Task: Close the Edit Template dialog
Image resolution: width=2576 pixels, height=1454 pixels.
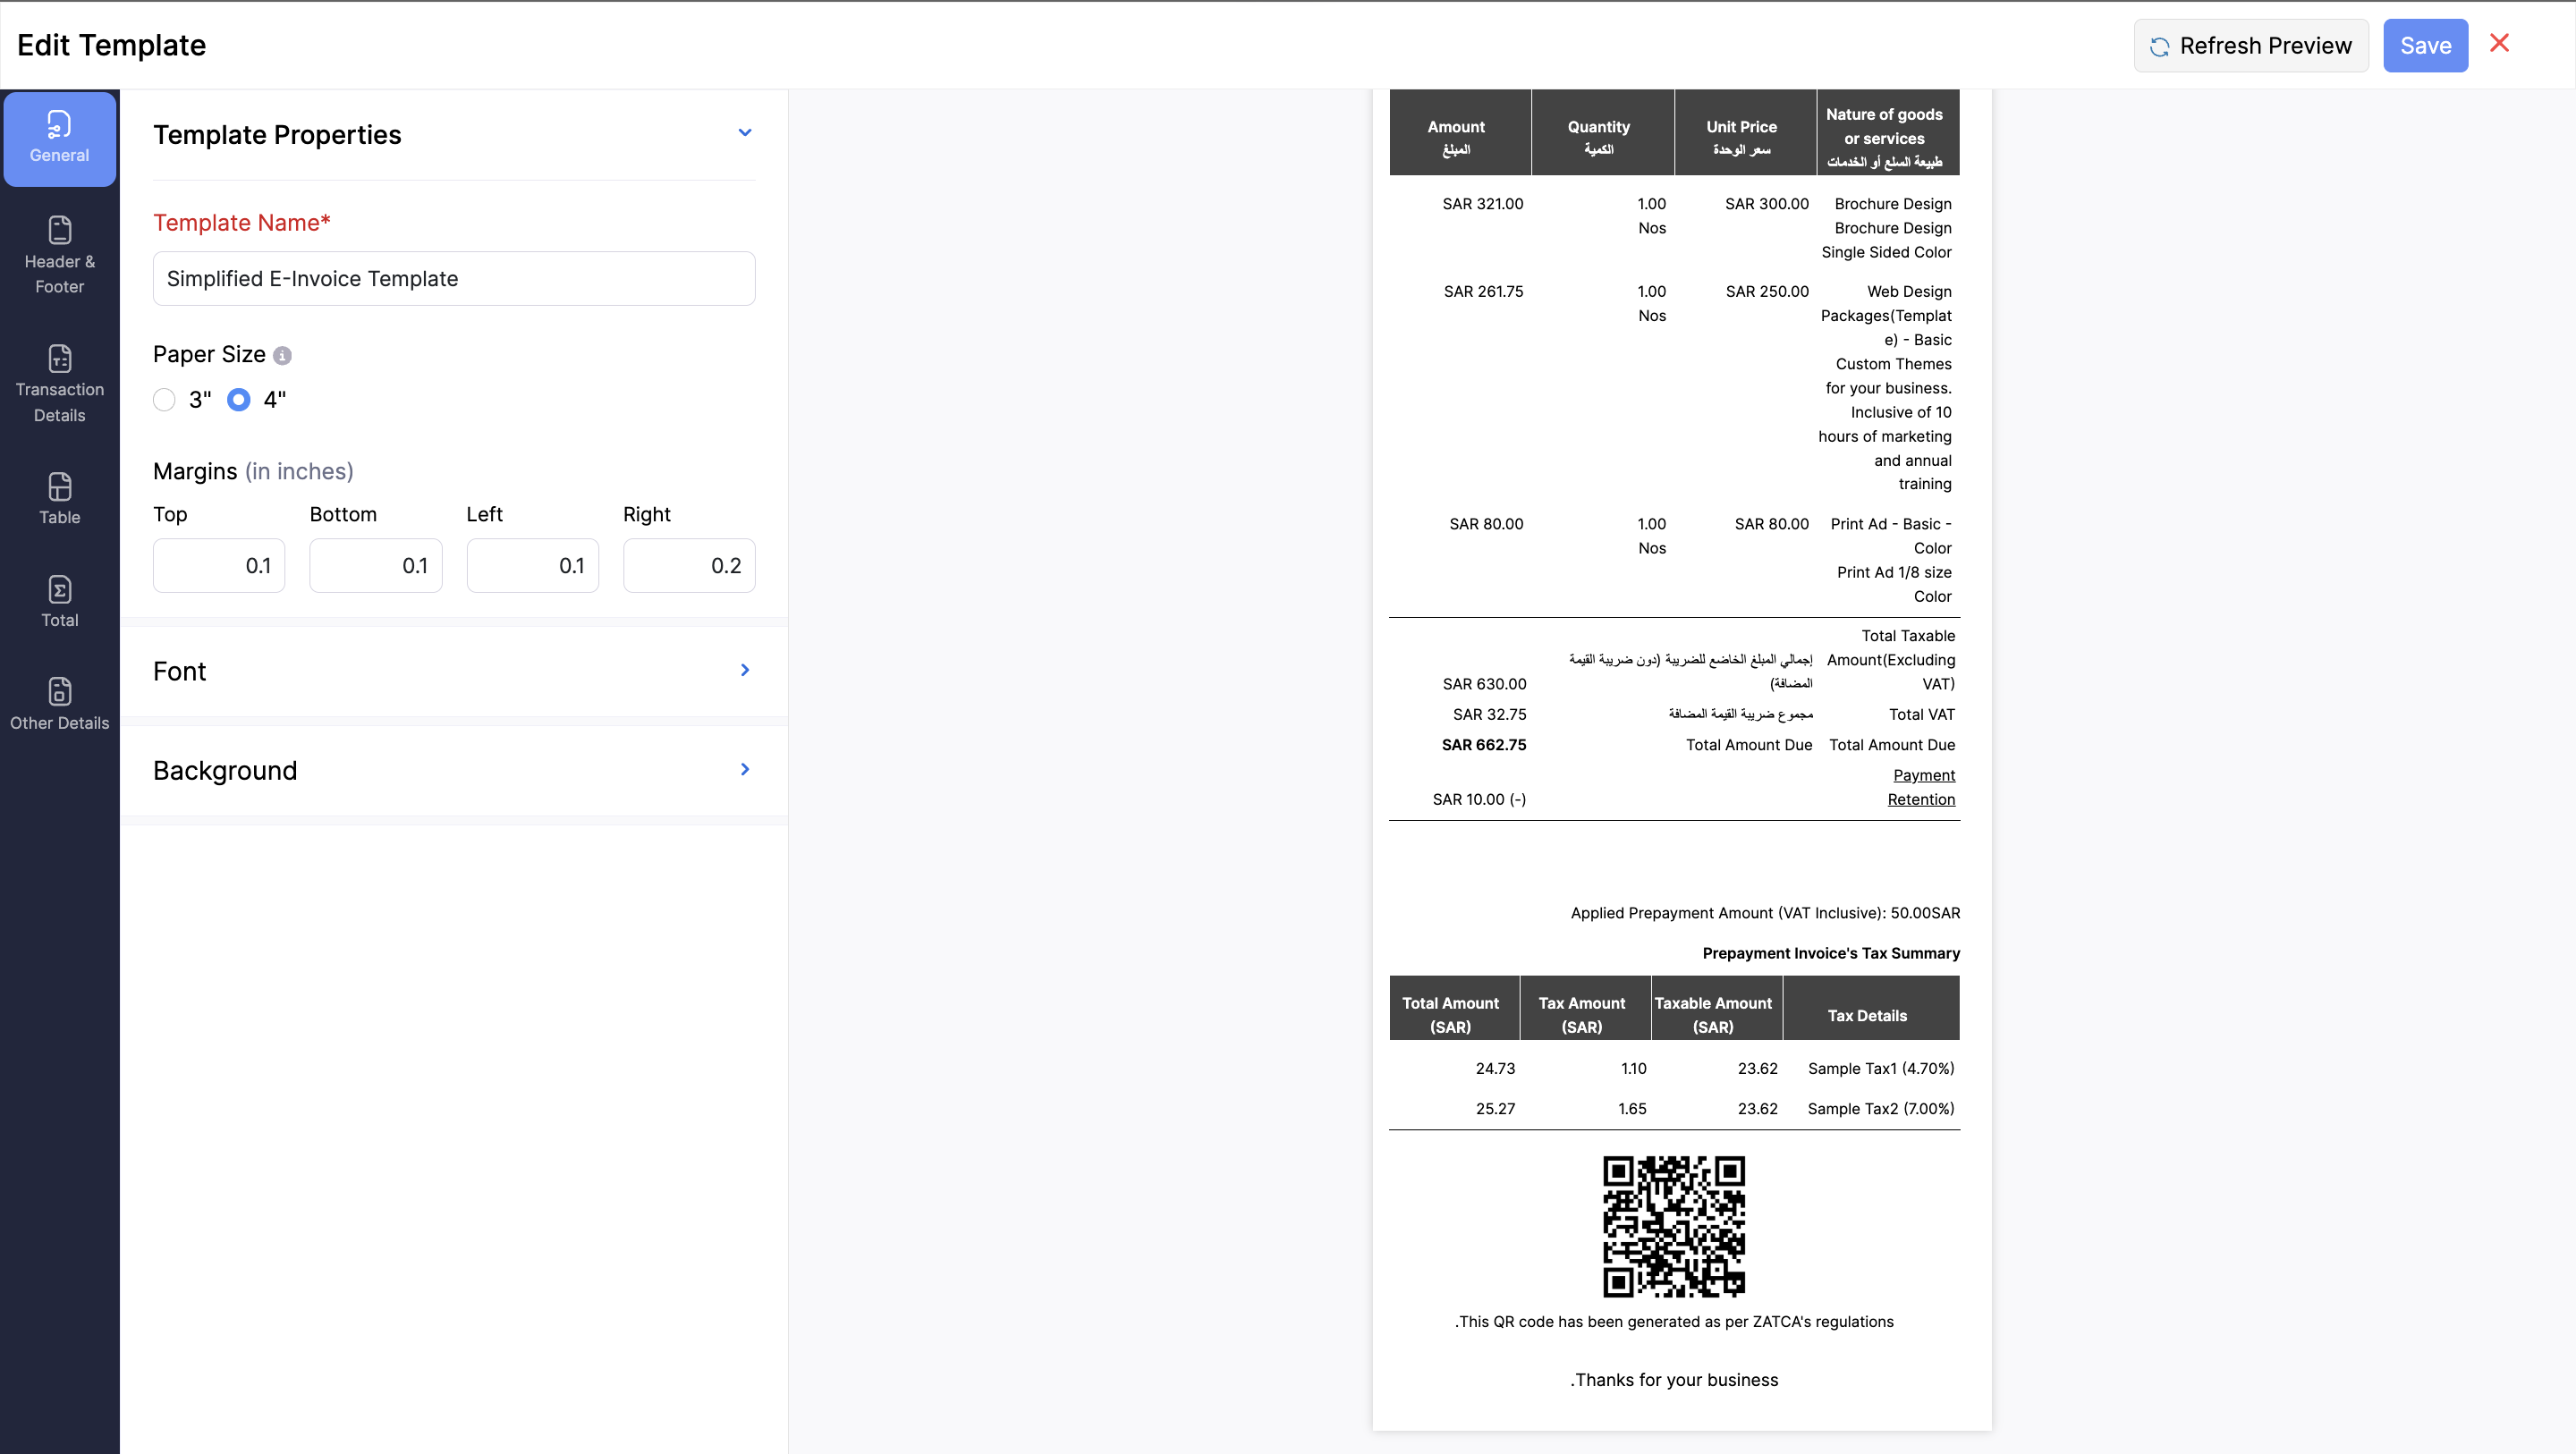Action: 2499,43
